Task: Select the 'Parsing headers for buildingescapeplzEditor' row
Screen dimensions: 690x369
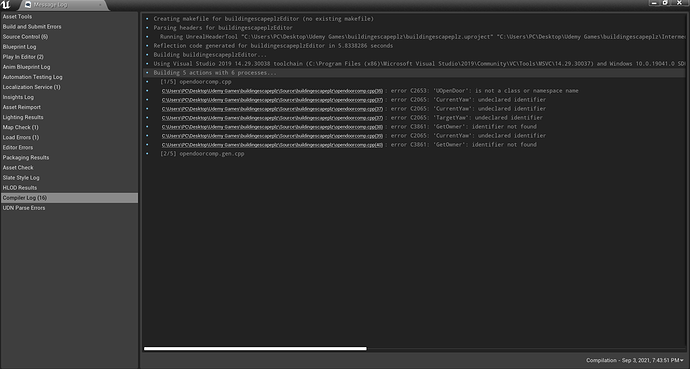Action: point(414,28)
